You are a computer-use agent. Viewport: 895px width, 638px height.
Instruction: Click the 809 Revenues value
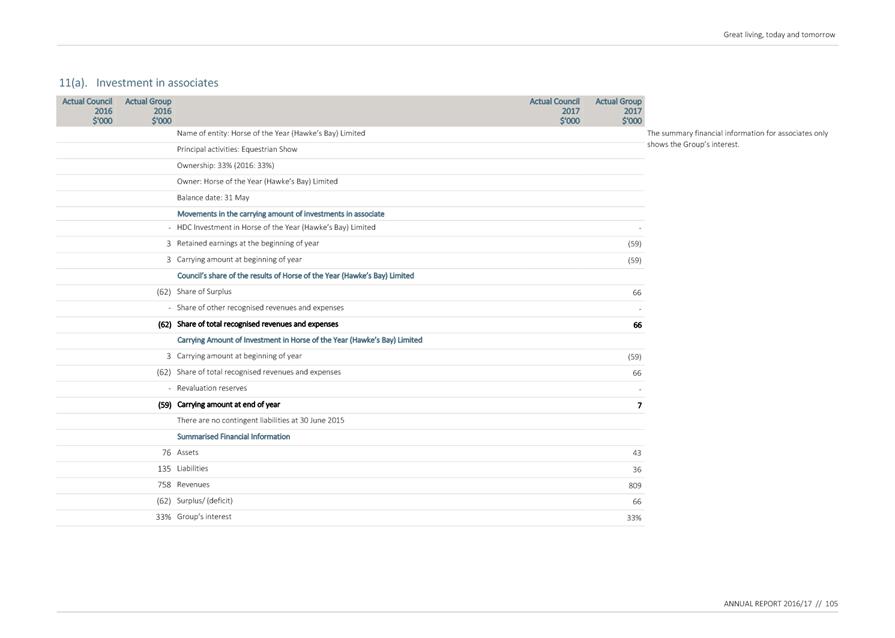pos(635,486)
